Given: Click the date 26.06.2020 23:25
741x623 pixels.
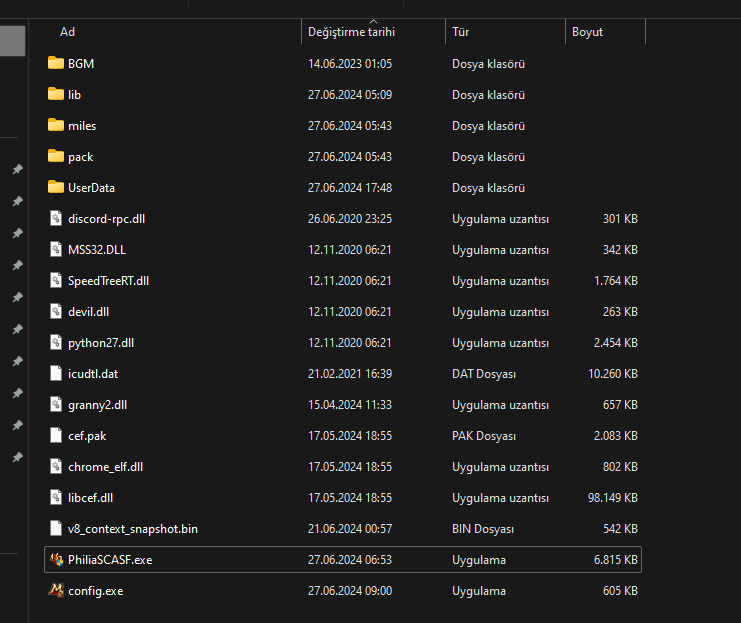Looking at the screenshot, I should coord(350,218).
